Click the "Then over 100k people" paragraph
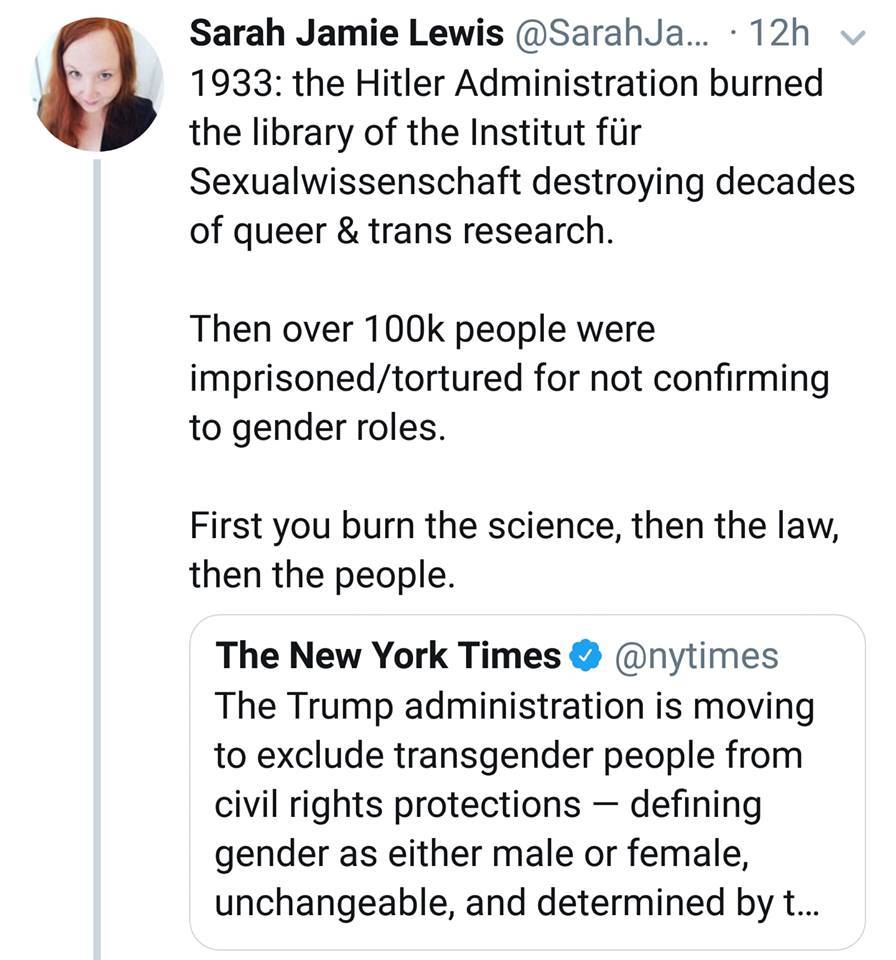The height and width of the screenshot is (960, 896). click(510, 380)
